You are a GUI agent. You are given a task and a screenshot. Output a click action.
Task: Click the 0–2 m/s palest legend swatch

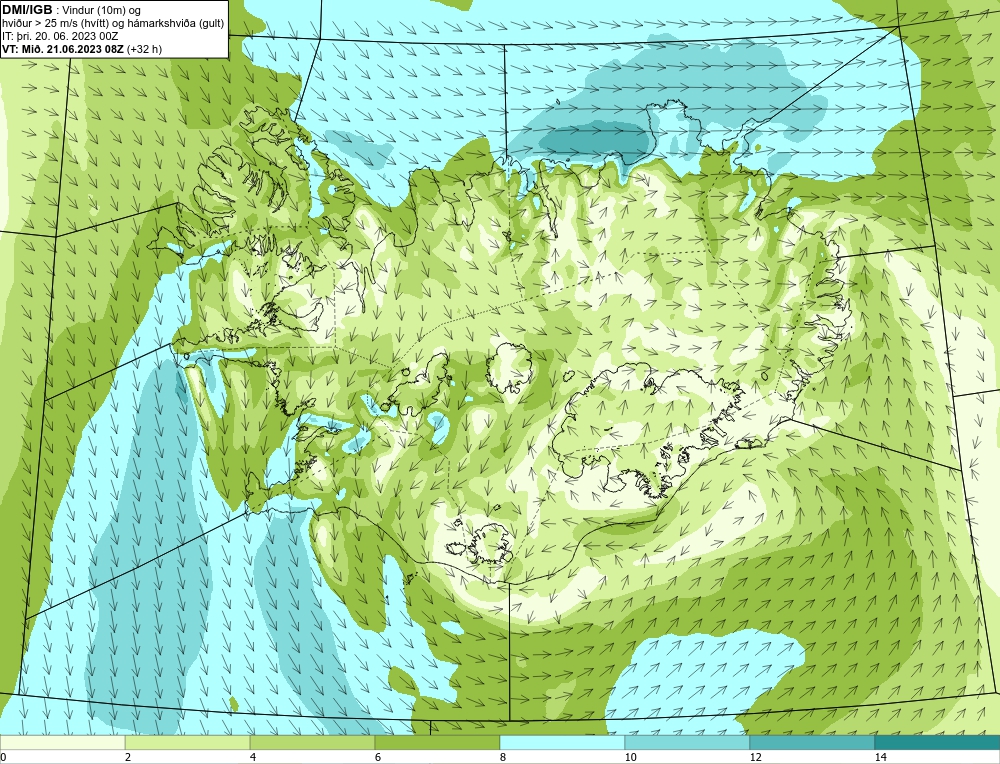(x=62, y=743)
